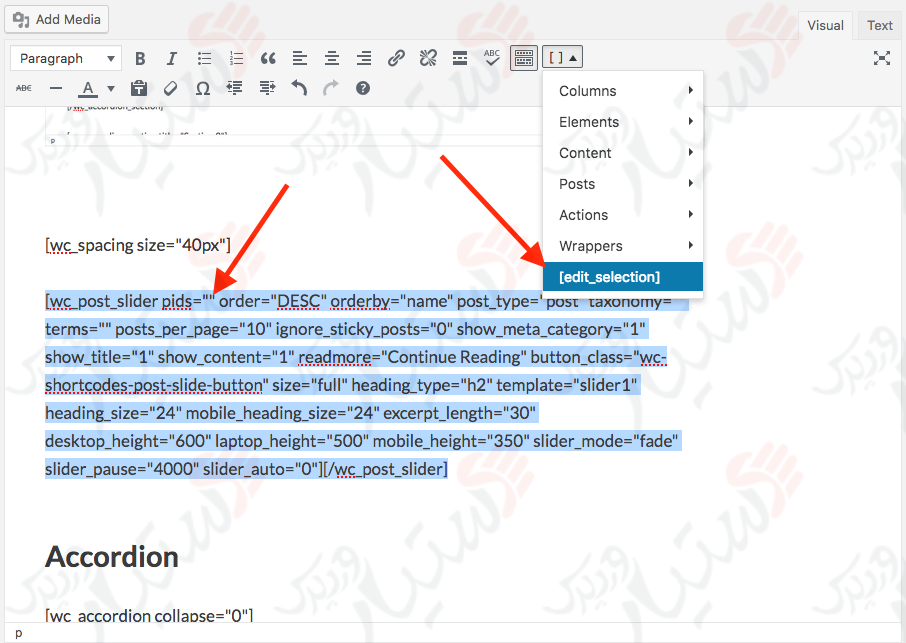The width and height of the screenshot is (906, 643).
Task: Insert or edit a link
Action: [x=396, y=58]
